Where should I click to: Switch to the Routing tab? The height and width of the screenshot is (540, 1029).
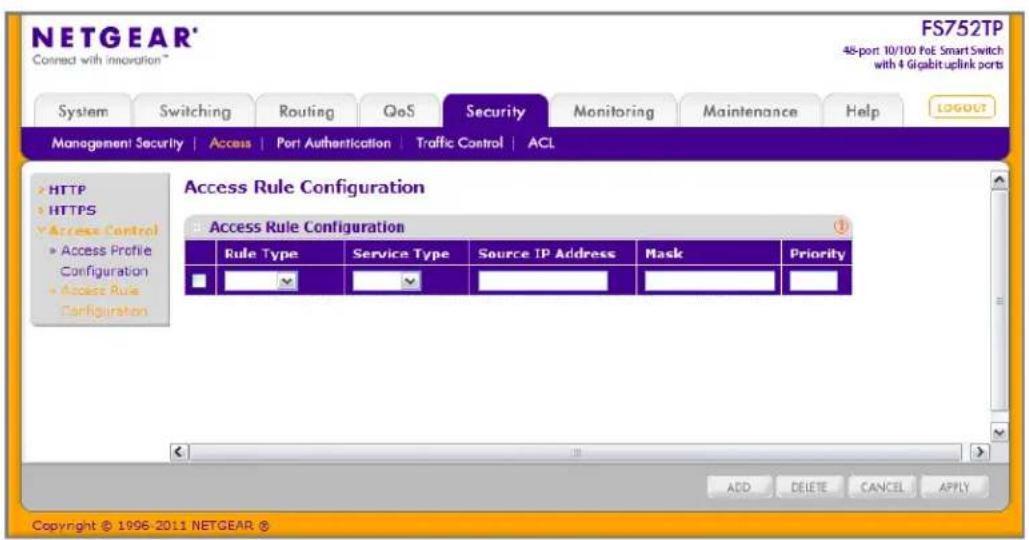tap(306, 112)
